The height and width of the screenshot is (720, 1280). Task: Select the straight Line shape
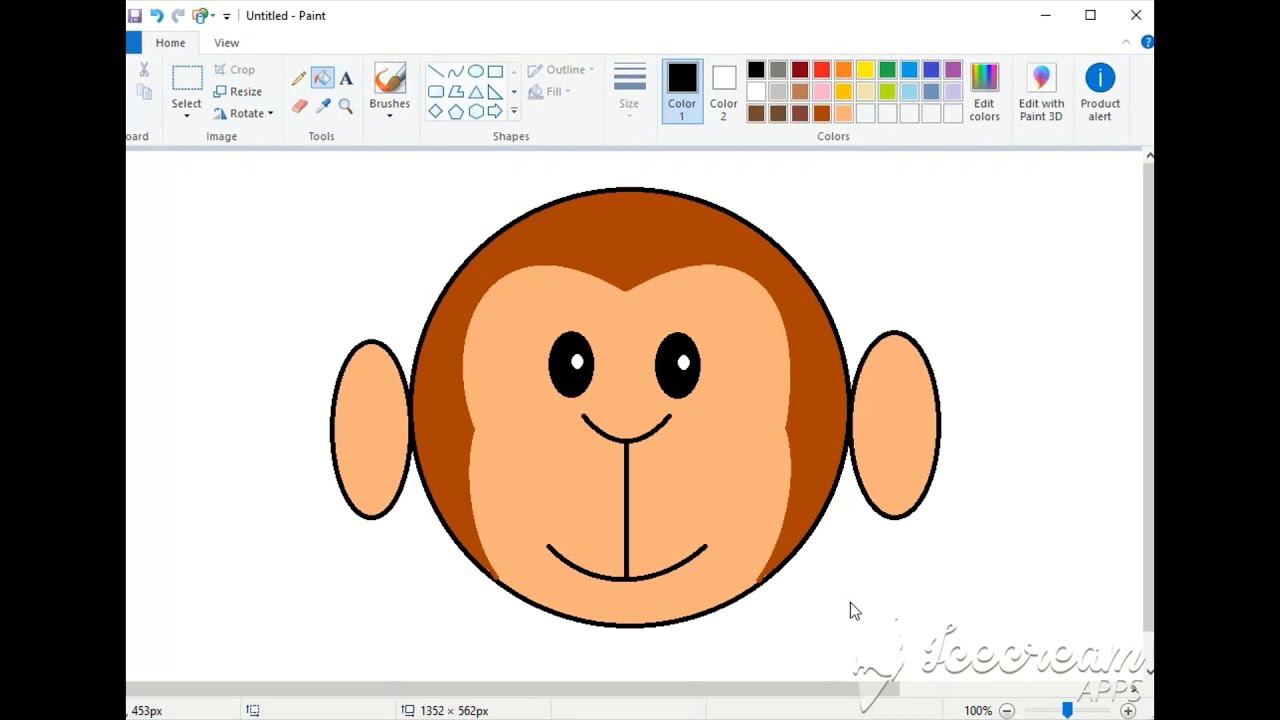coord(436,72)
